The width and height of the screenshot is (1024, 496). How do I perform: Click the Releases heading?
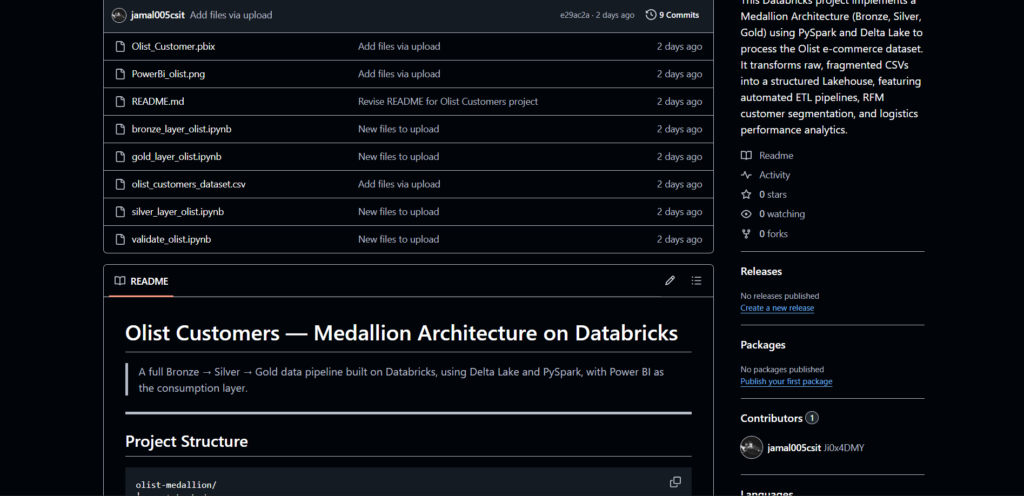761,271
